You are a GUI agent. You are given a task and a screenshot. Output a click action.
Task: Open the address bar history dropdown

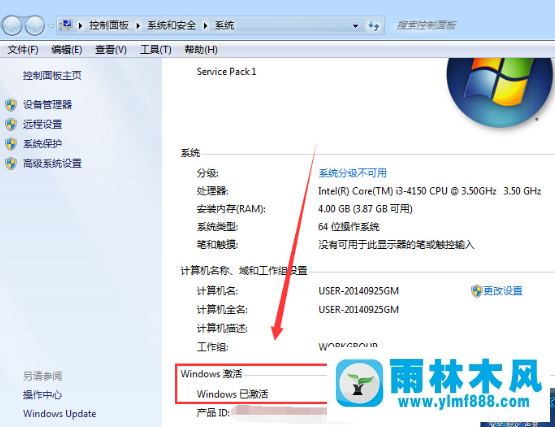coord(355,26)
